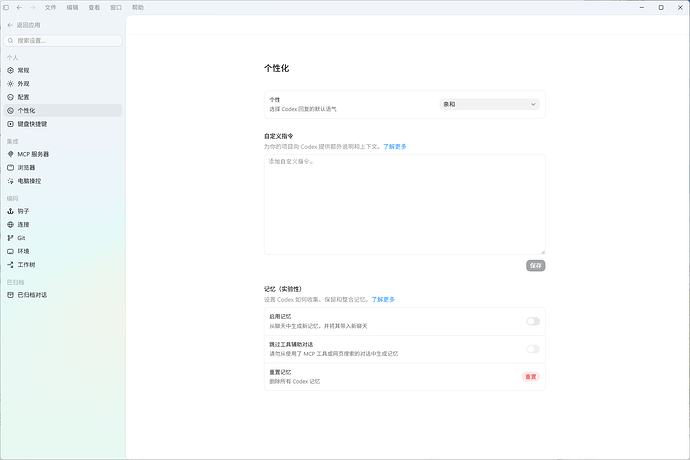Open the 查看 menu
The image size is (690, 460).
94,7
